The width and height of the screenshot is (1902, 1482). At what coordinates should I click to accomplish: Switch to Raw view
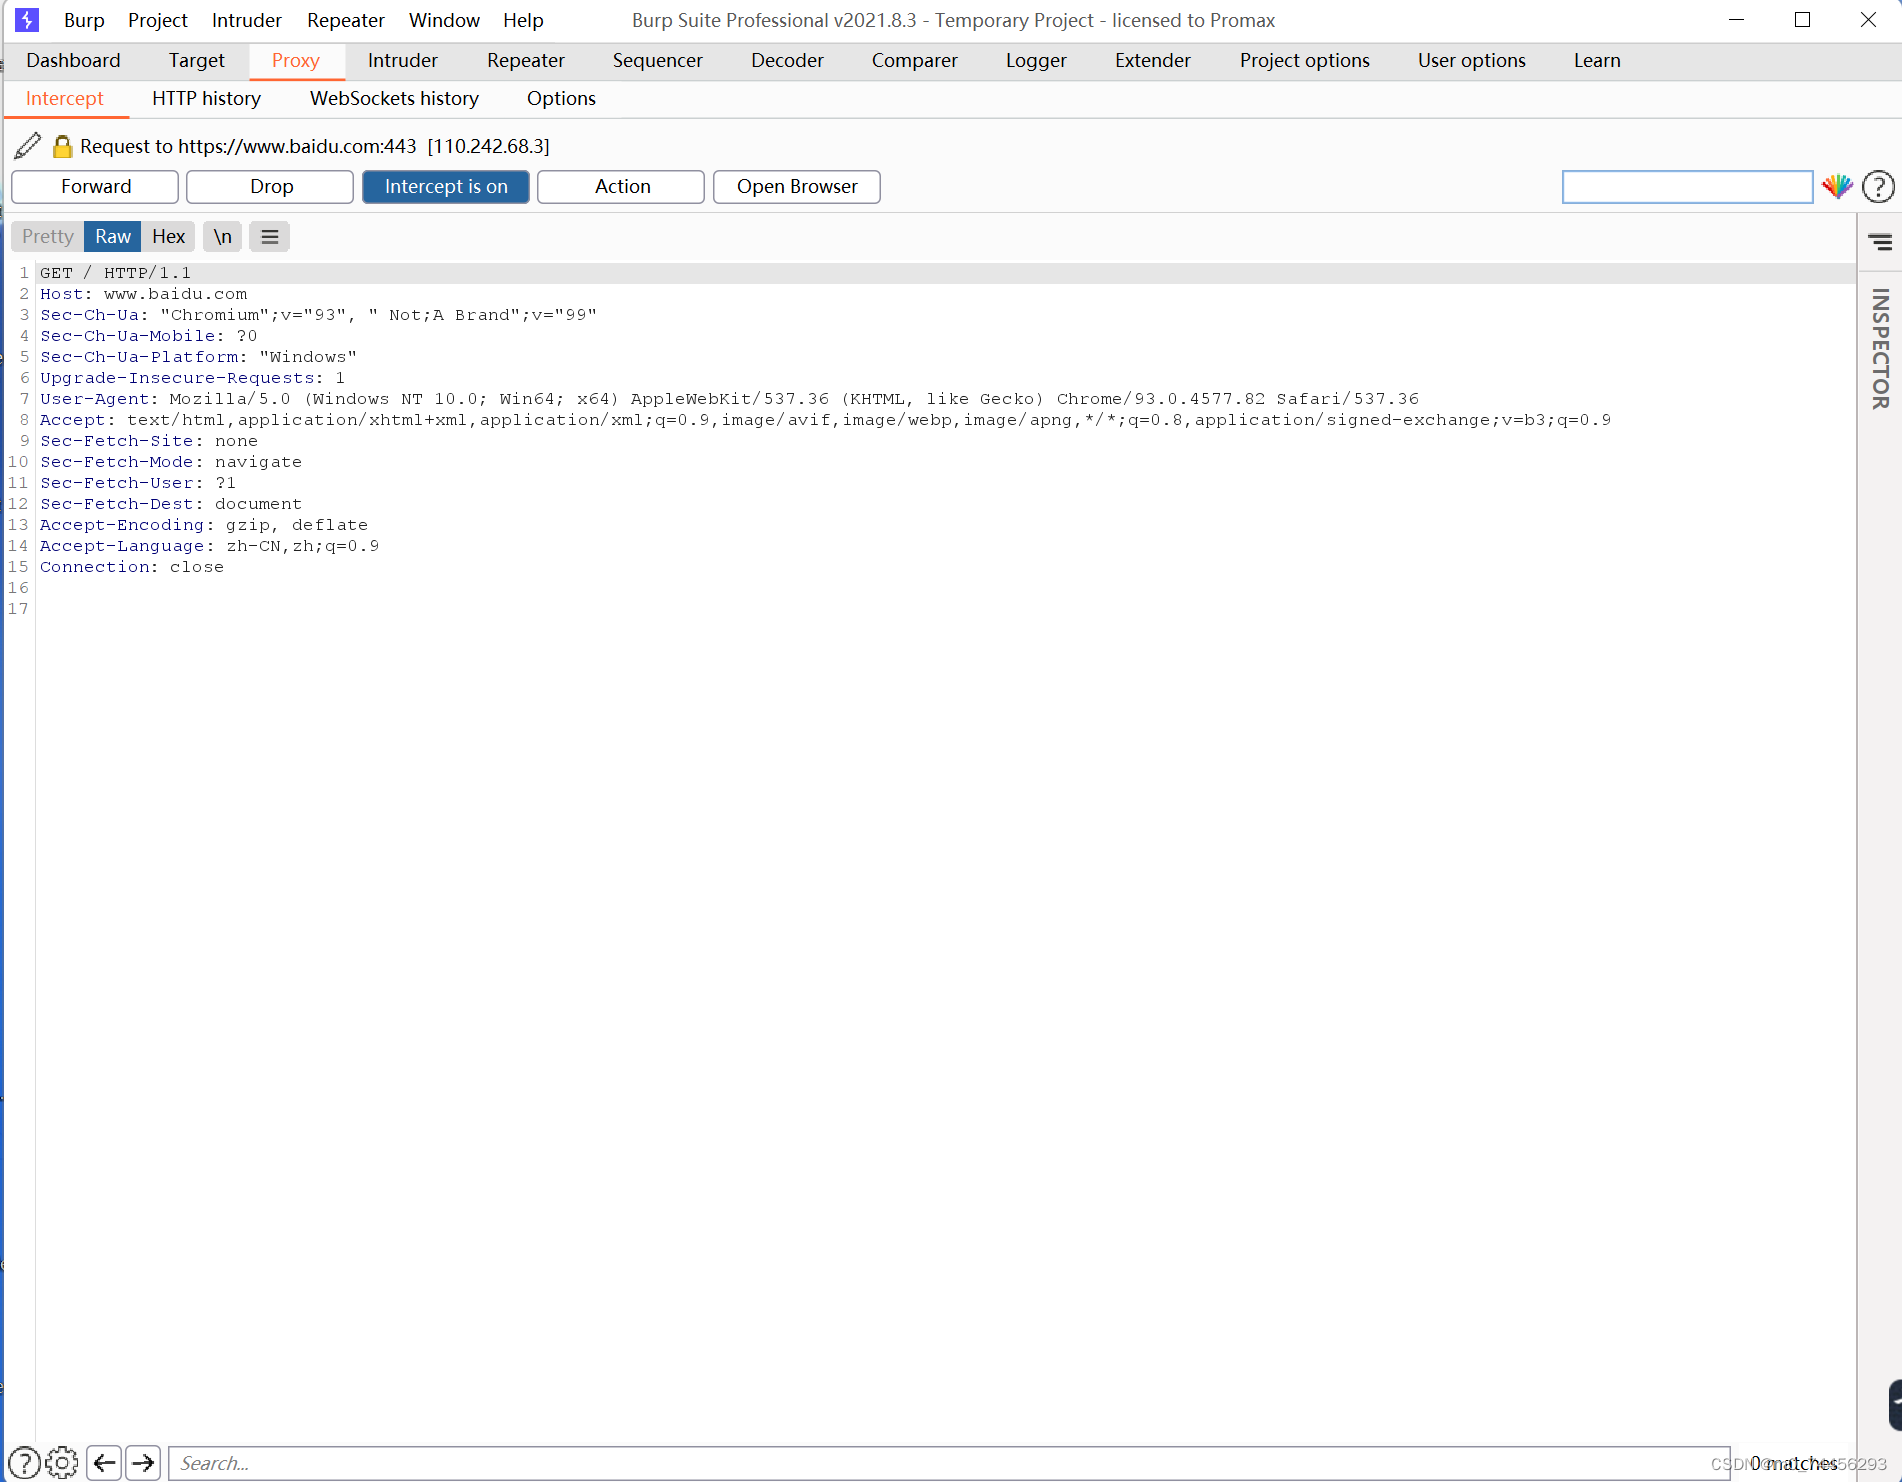tap(113, 237)
